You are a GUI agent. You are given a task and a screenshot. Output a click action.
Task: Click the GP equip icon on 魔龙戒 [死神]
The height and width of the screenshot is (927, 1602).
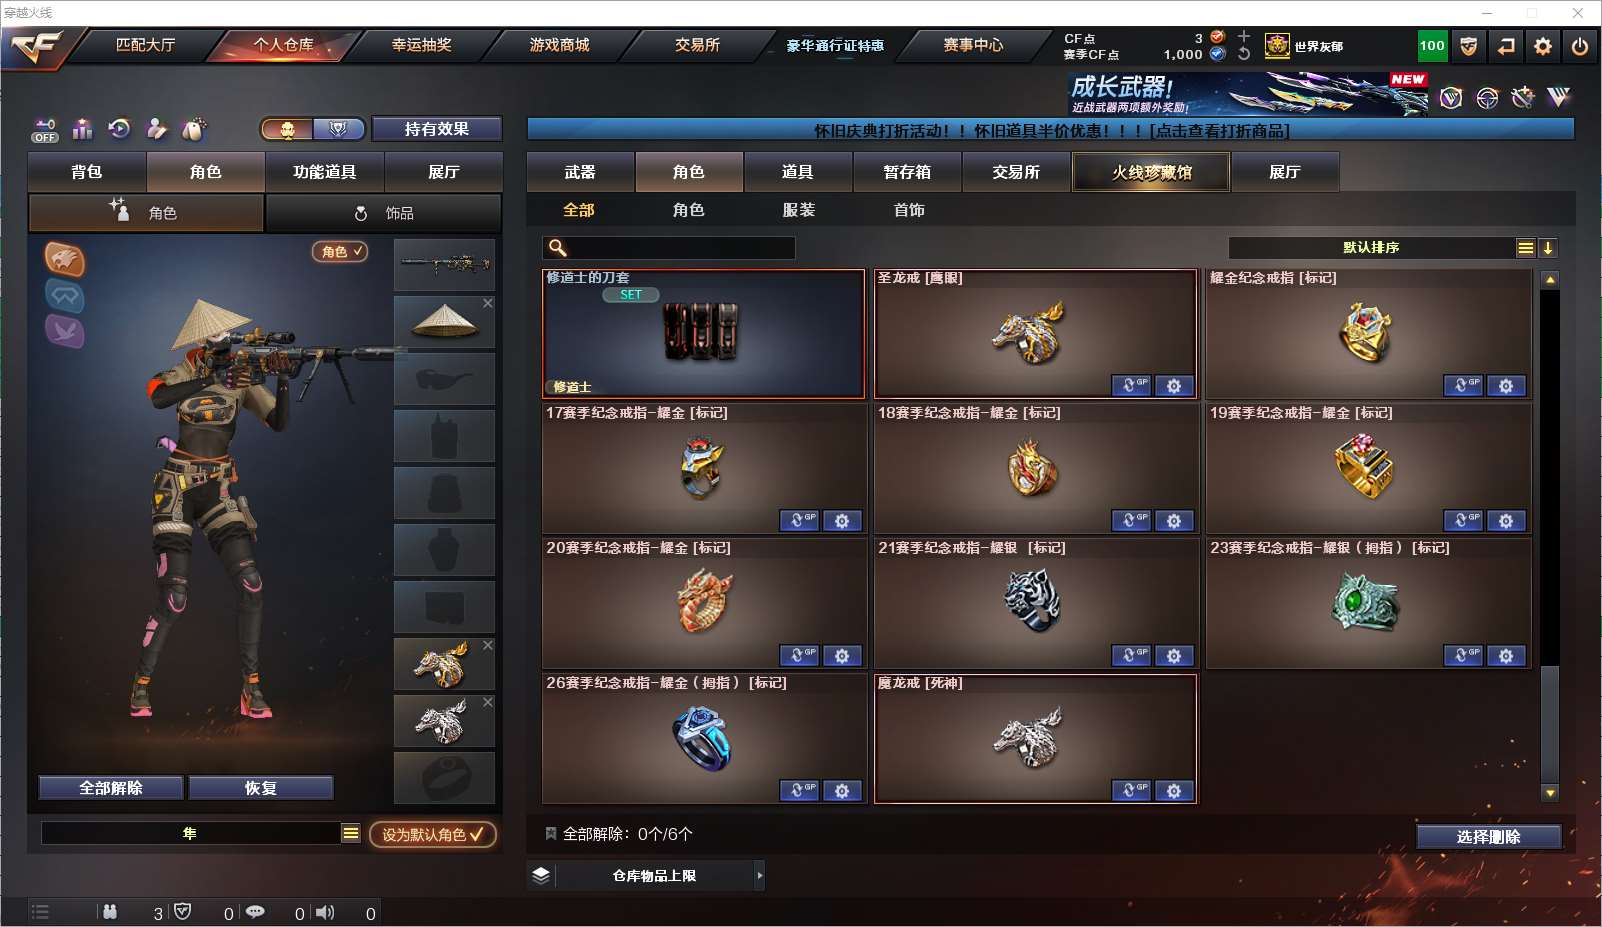click(1131, 791)
